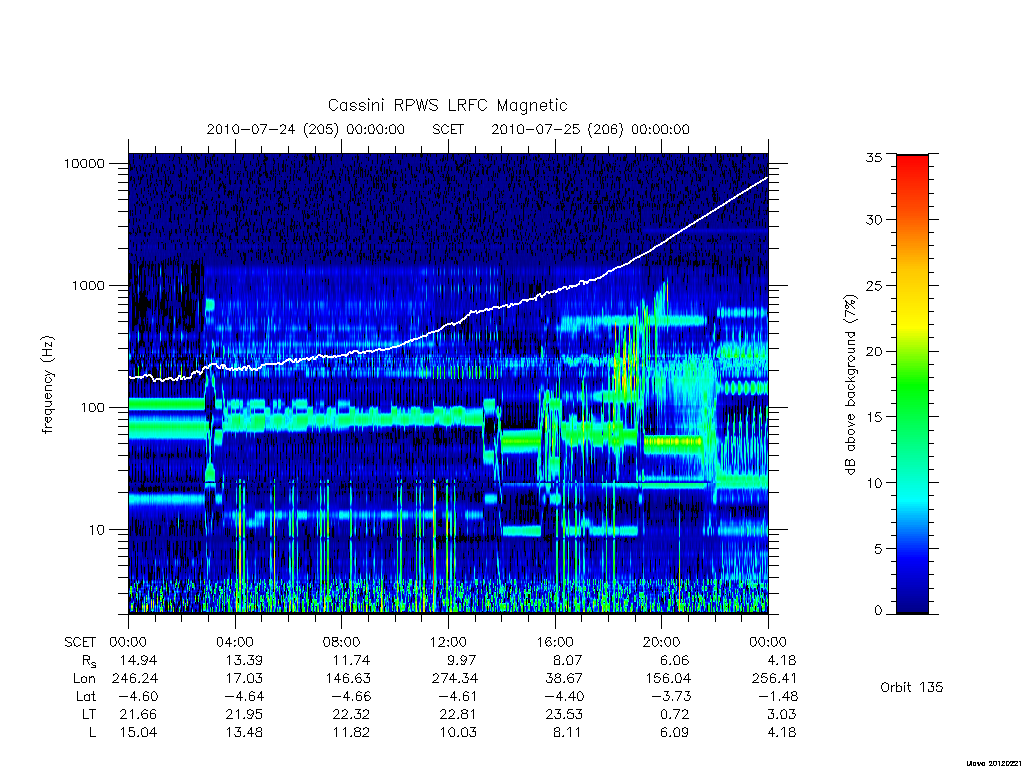Screen dimensions: 1024x768
Task: Click the plot title 'Cassini RPWS LRFC Magnetic'
Action: coord(447,105)
